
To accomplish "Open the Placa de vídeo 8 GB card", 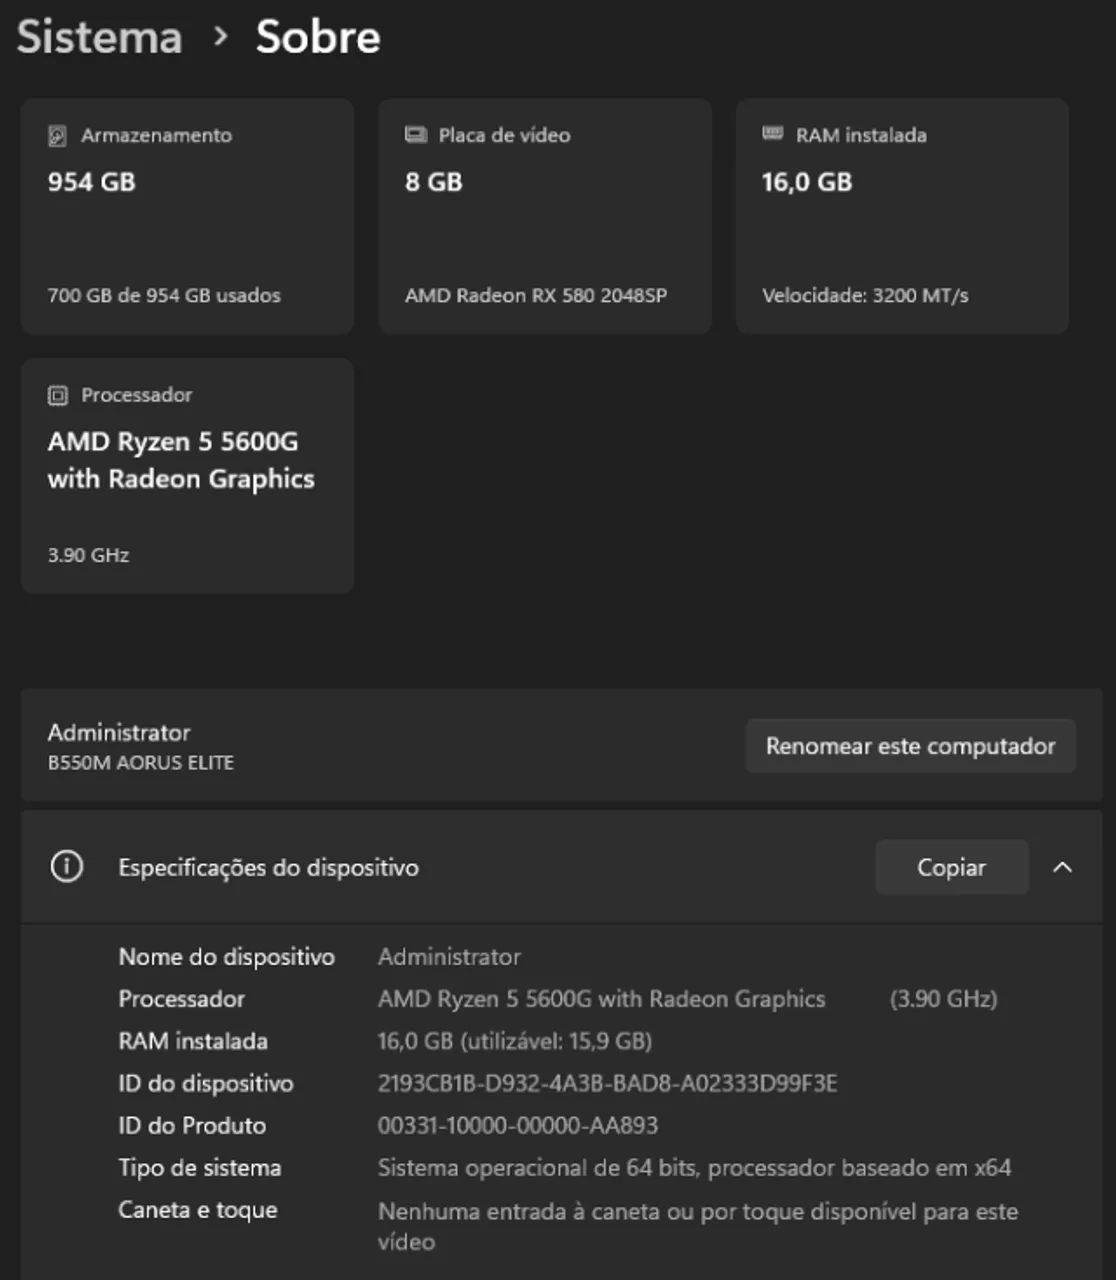I will pyautogui.click(x=545, y=216).
